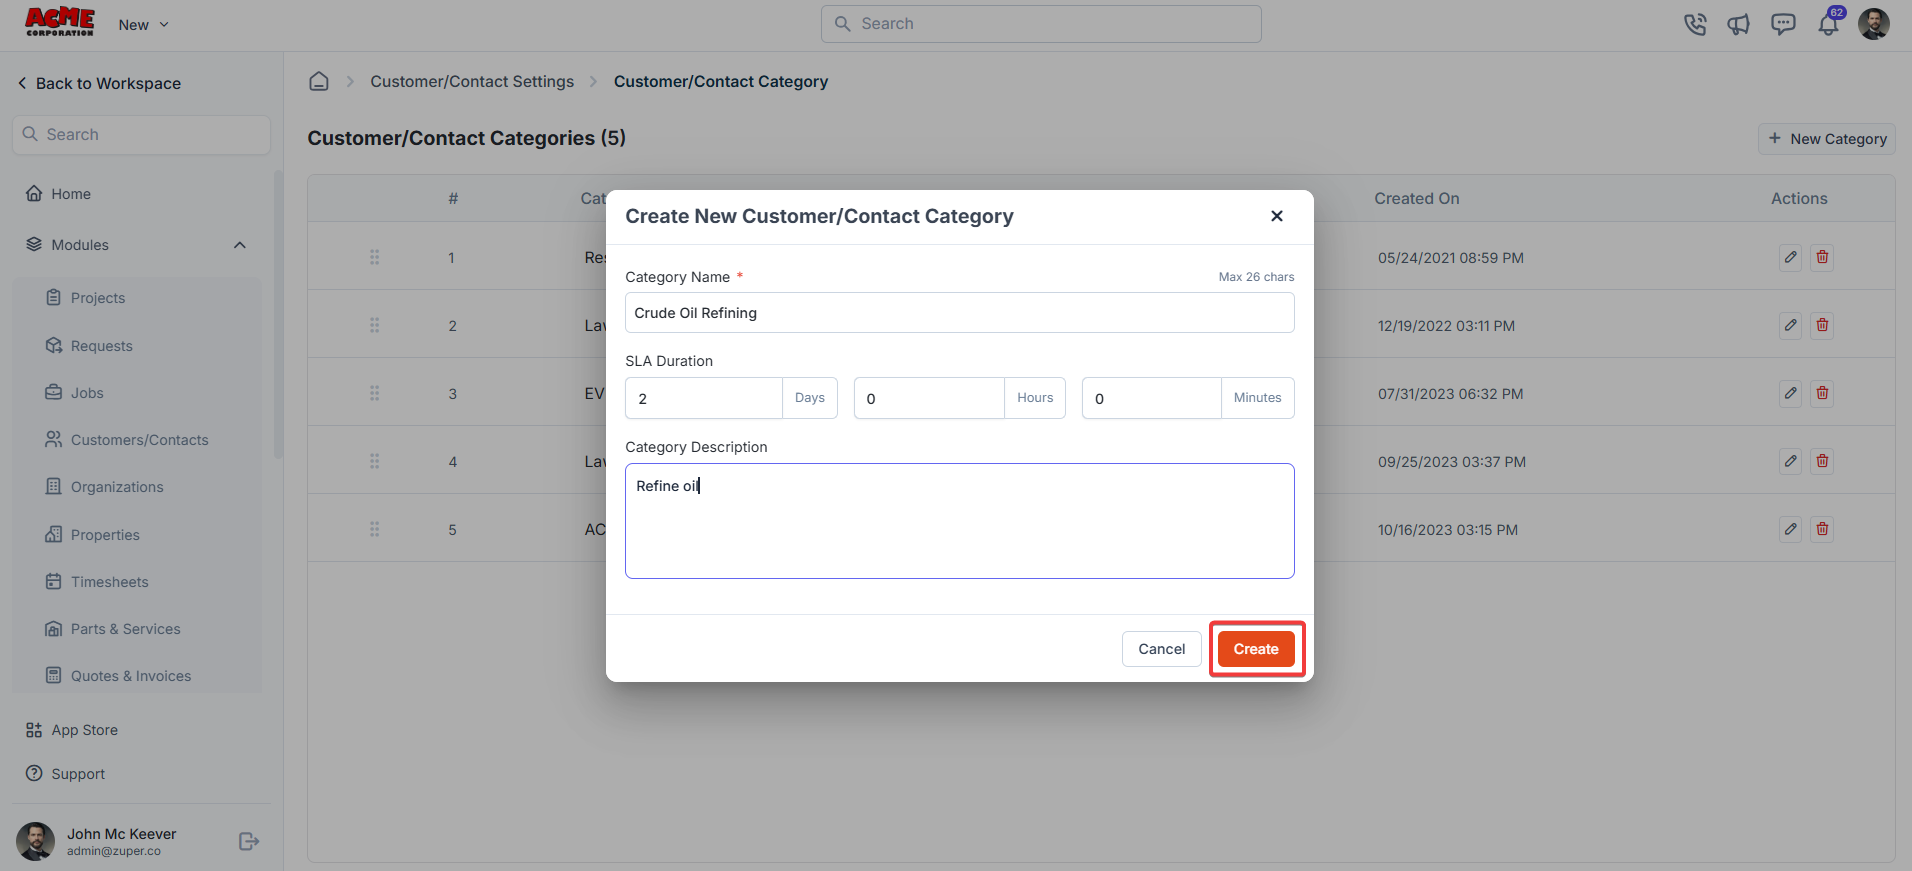Delete category row 3 with trash icon
The width and height of the screenshot is (1912, 871).
(x=1823, y=393)
